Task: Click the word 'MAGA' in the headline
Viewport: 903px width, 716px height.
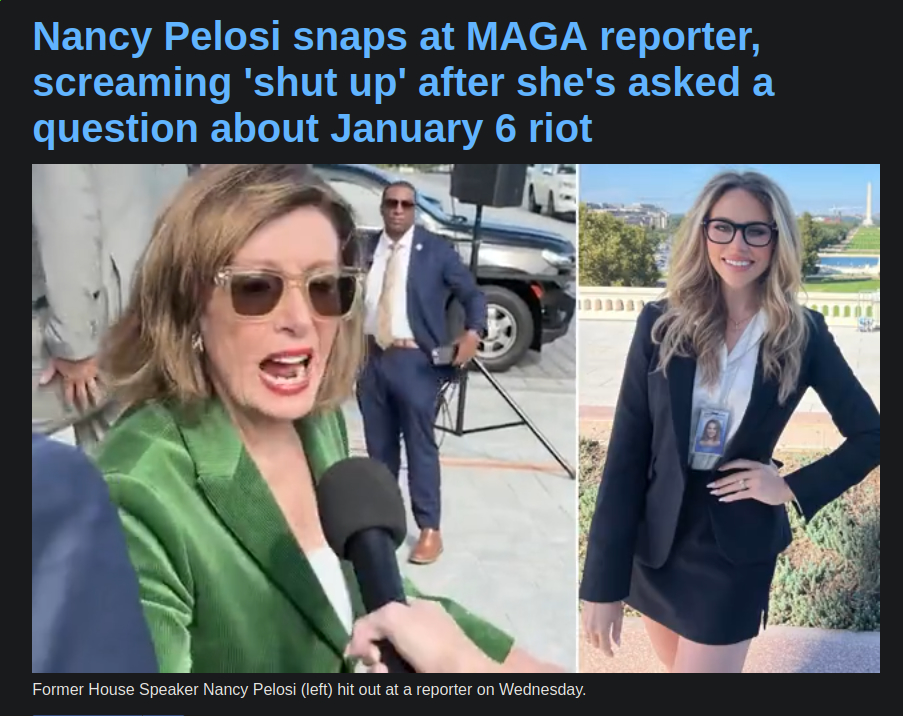Action: click(526, 36)
